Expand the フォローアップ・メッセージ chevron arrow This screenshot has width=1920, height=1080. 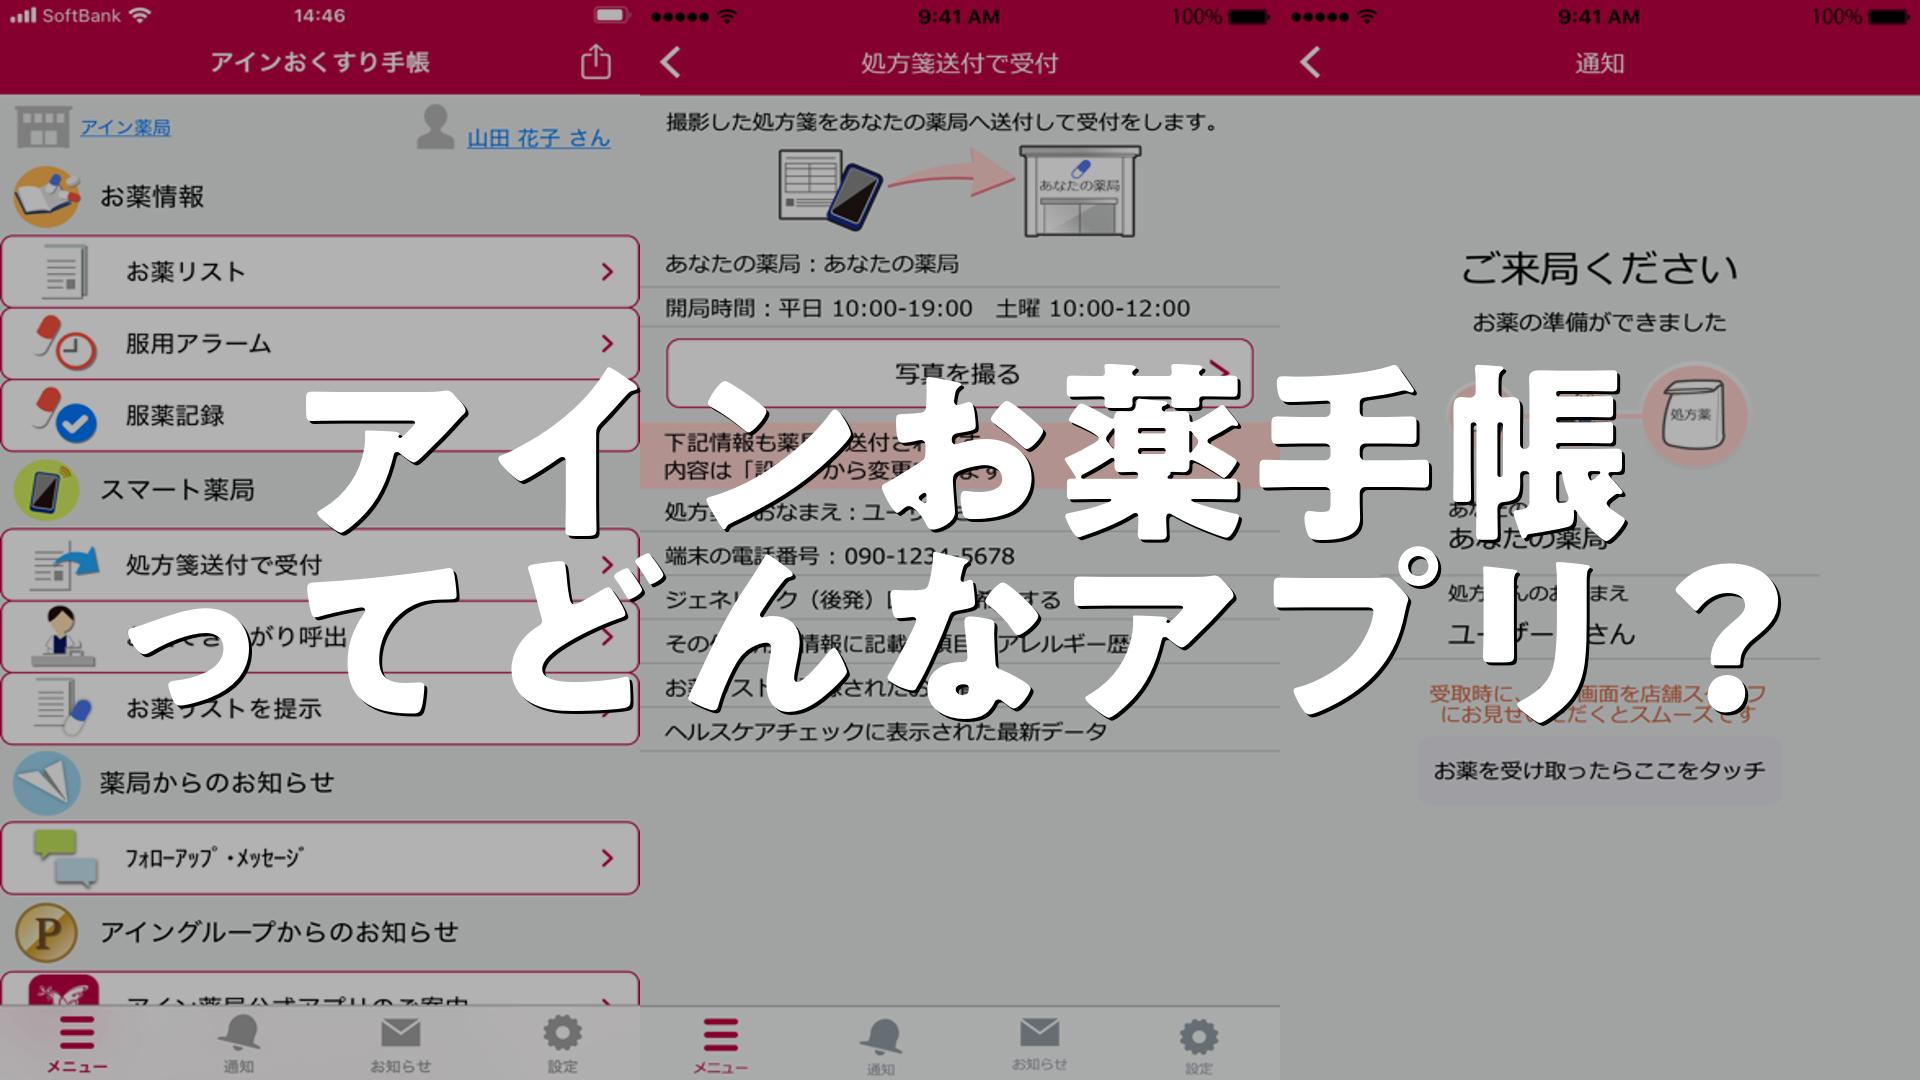click(607, 858)
